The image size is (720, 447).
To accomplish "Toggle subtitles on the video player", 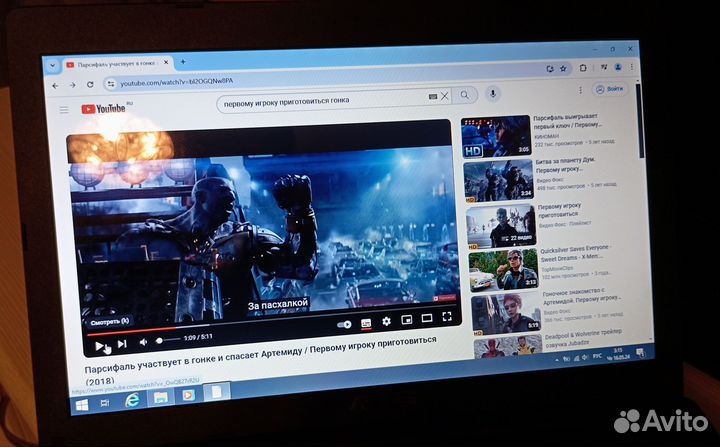I will [366, 323].
